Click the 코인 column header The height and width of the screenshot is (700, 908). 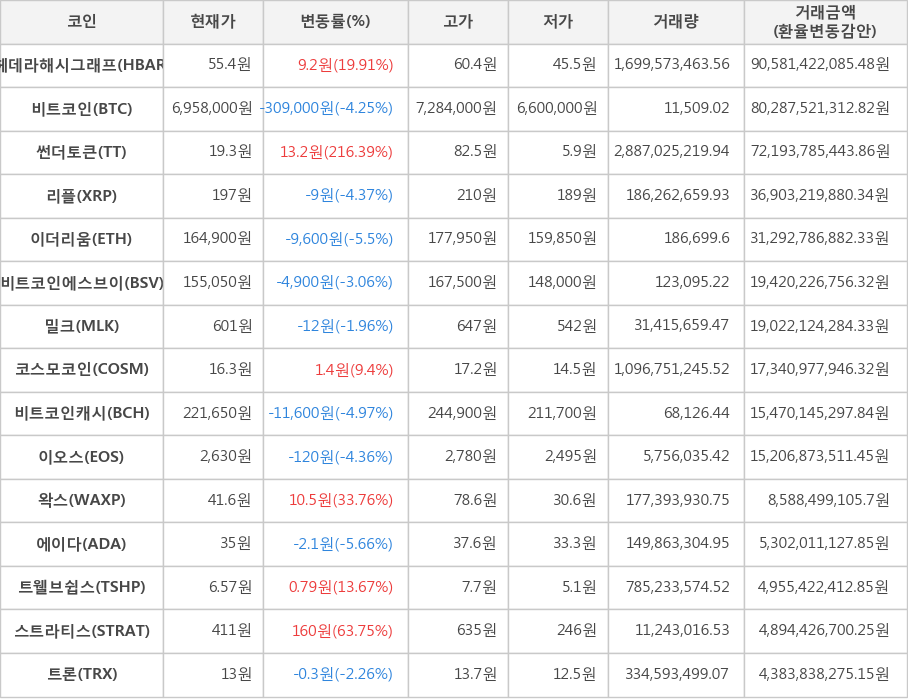tap(81, 21)
